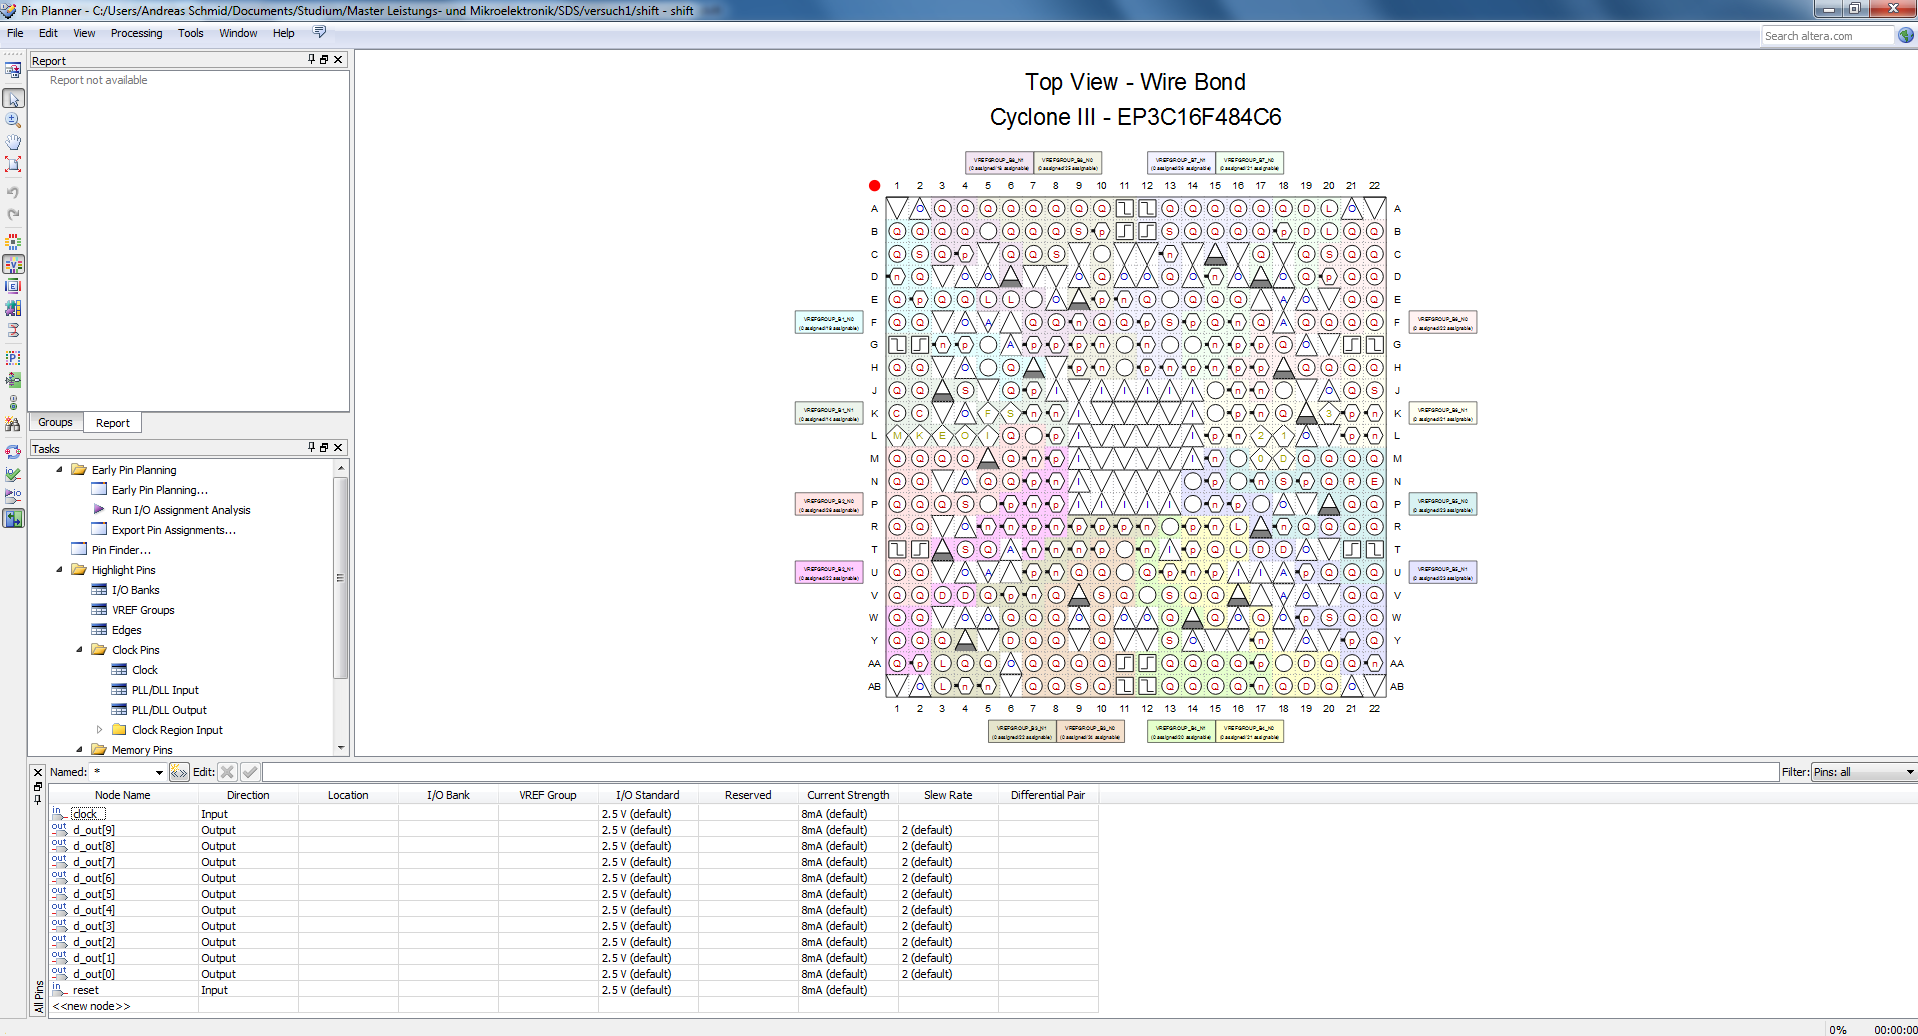This screenshot has height=1036, width=1918.
Task: Open the Tools menu
Action: click(190, 33)
